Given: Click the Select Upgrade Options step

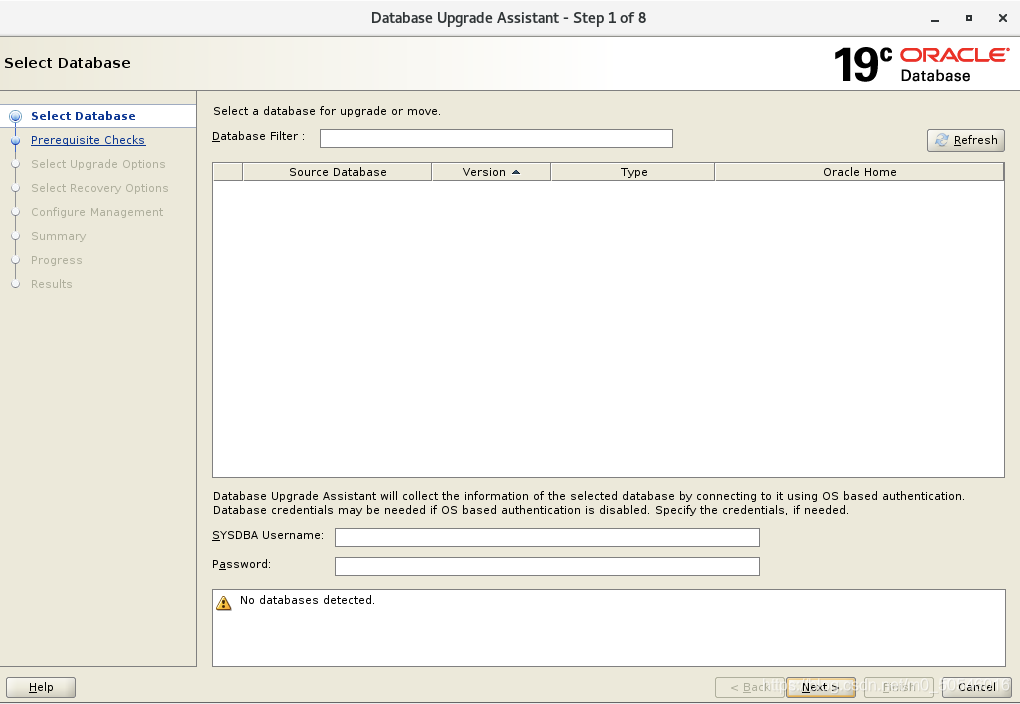Looking at the screenshot, I should tap(98, 164).
